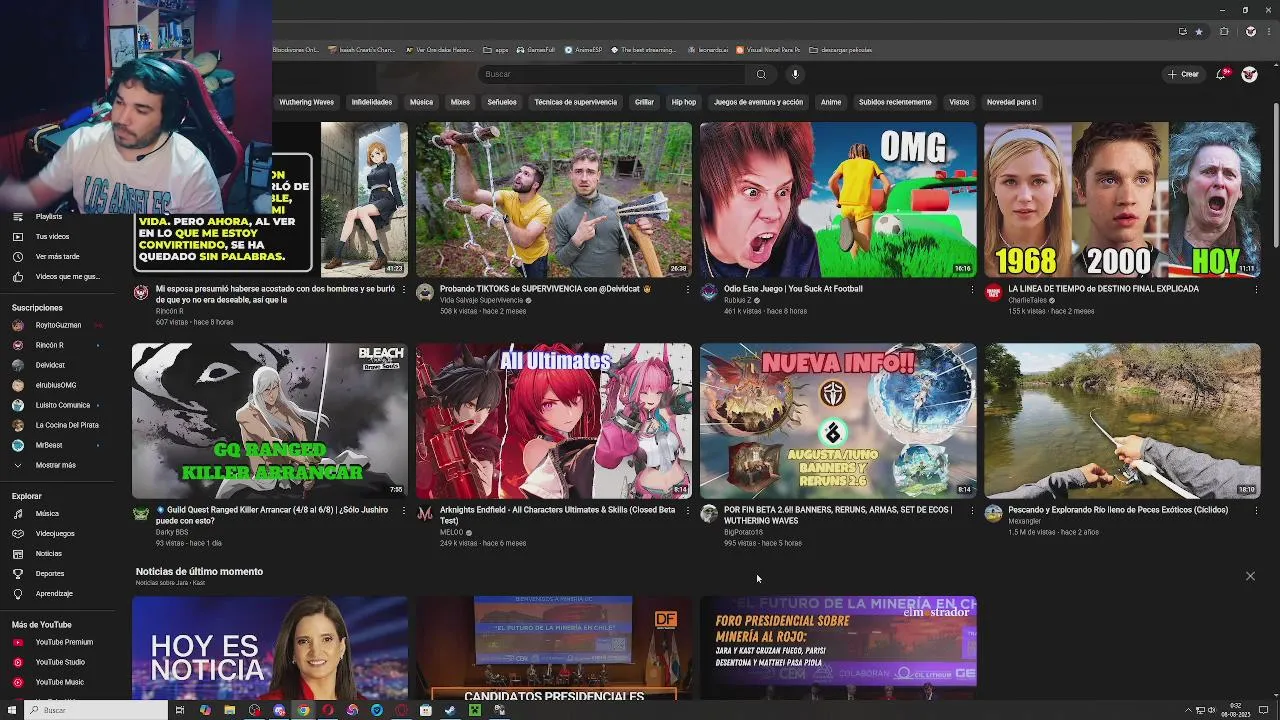Open YouTube Premium link
This screenshot has height=720, width=1280.
coord(64,642)
